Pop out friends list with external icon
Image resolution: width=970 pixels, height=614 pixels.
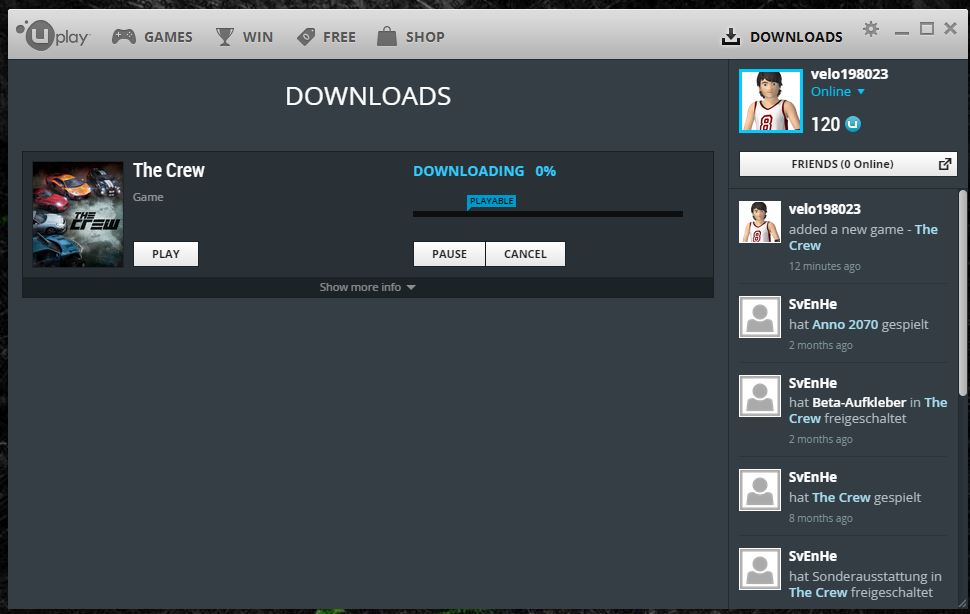click(x=945, y=164)
